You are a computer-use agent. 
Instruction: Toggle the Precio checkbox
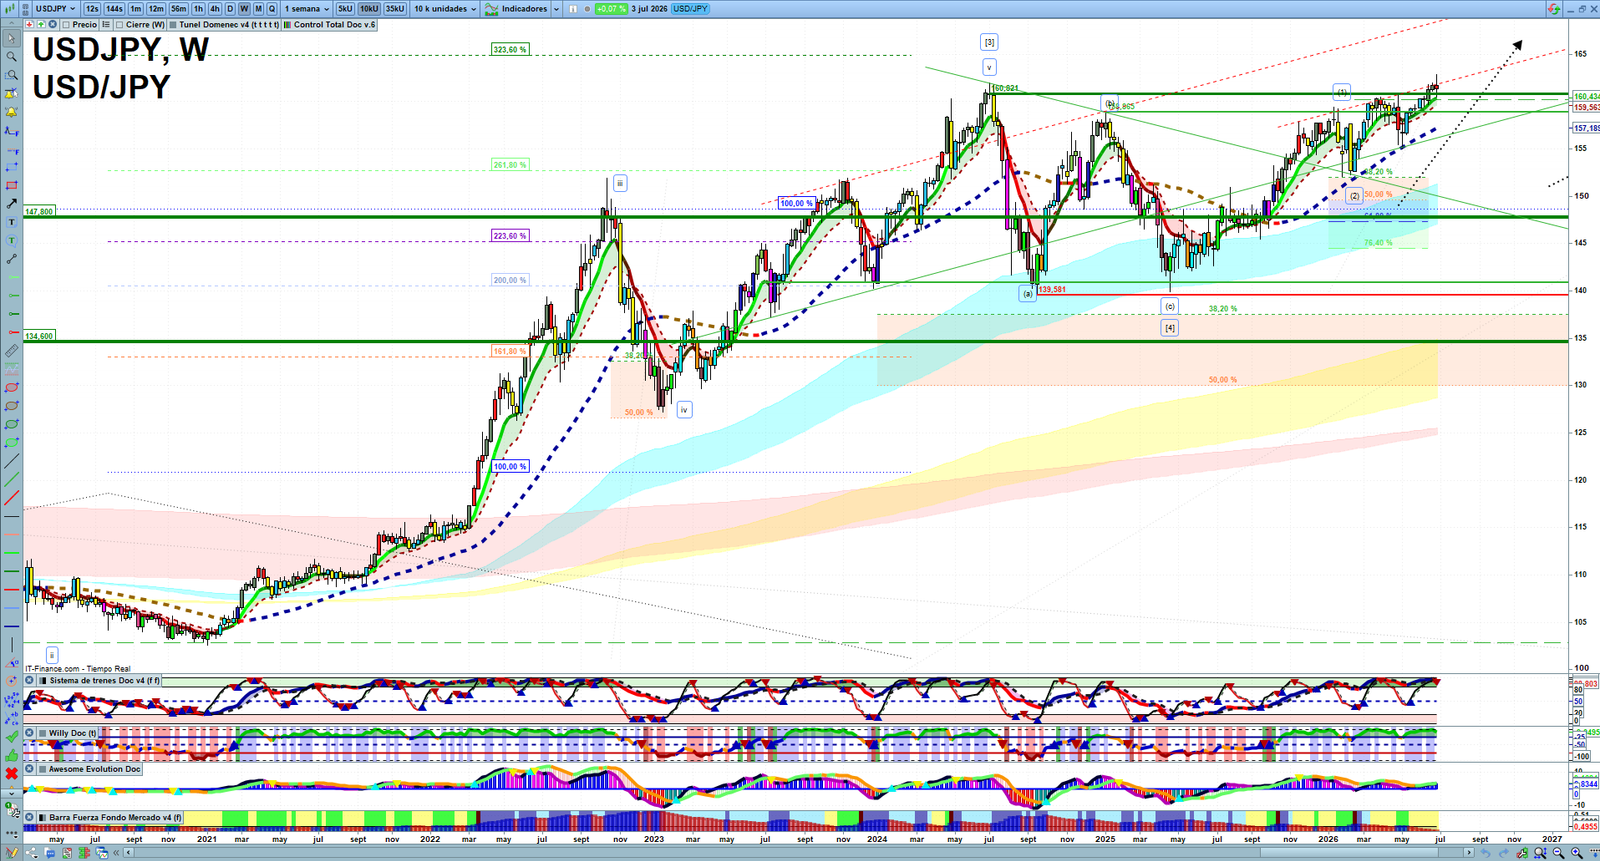[66, 24]
